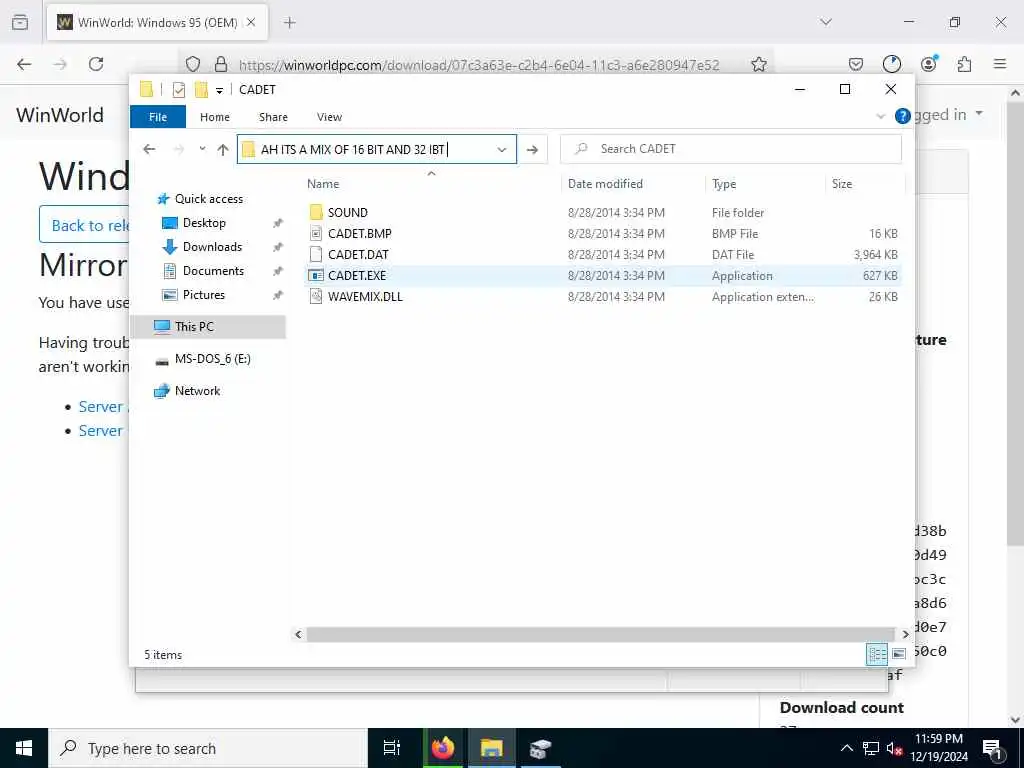Open Firefox Pocket save icon
This screenshot has width=1024, height=768.
tap(856, 64)
